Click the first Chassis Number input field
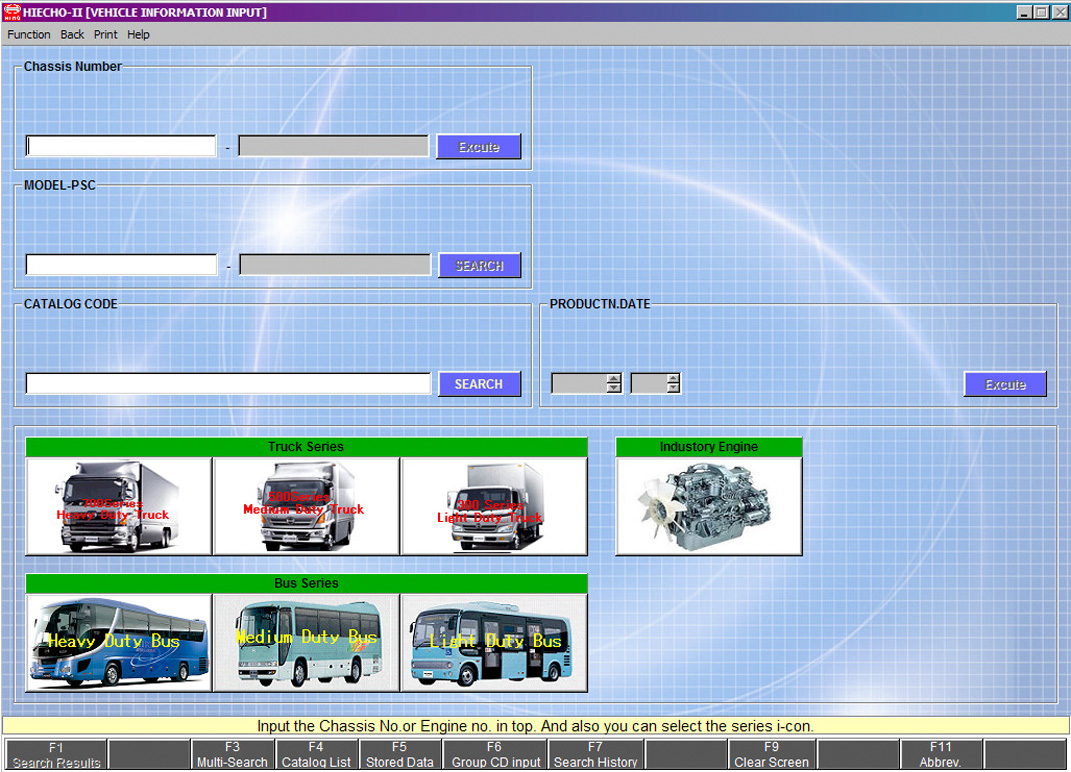The height and width of the screenshot is (772, 1071). click(x=121, y=146)
